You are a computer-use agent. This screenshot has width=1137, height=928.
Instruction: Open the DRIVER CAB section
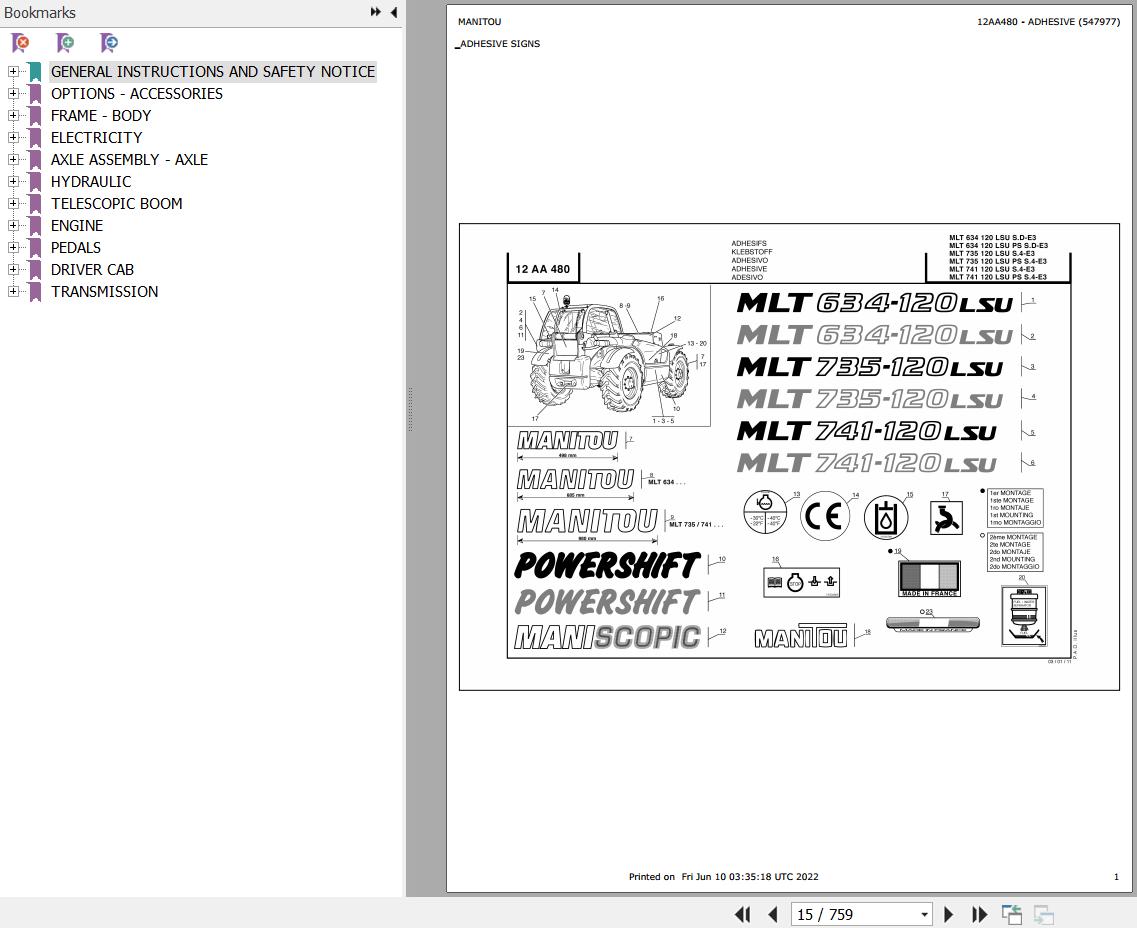coord(92,269)
